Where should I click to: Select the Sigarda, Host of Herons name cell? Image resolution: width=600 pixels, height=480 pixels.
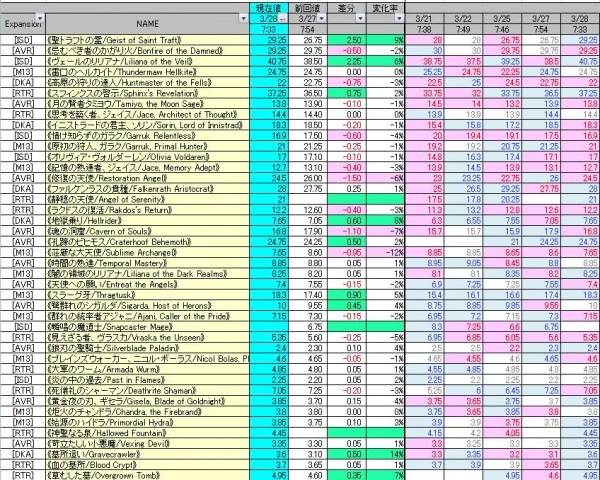147,306
